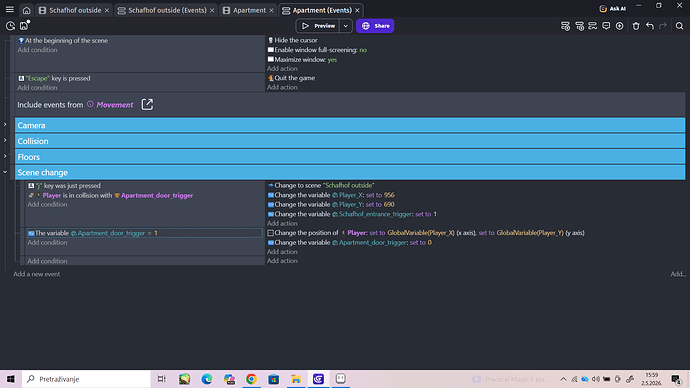Select Schafhof_entrance_trigger set to 1 action

(x=352, y=214)
